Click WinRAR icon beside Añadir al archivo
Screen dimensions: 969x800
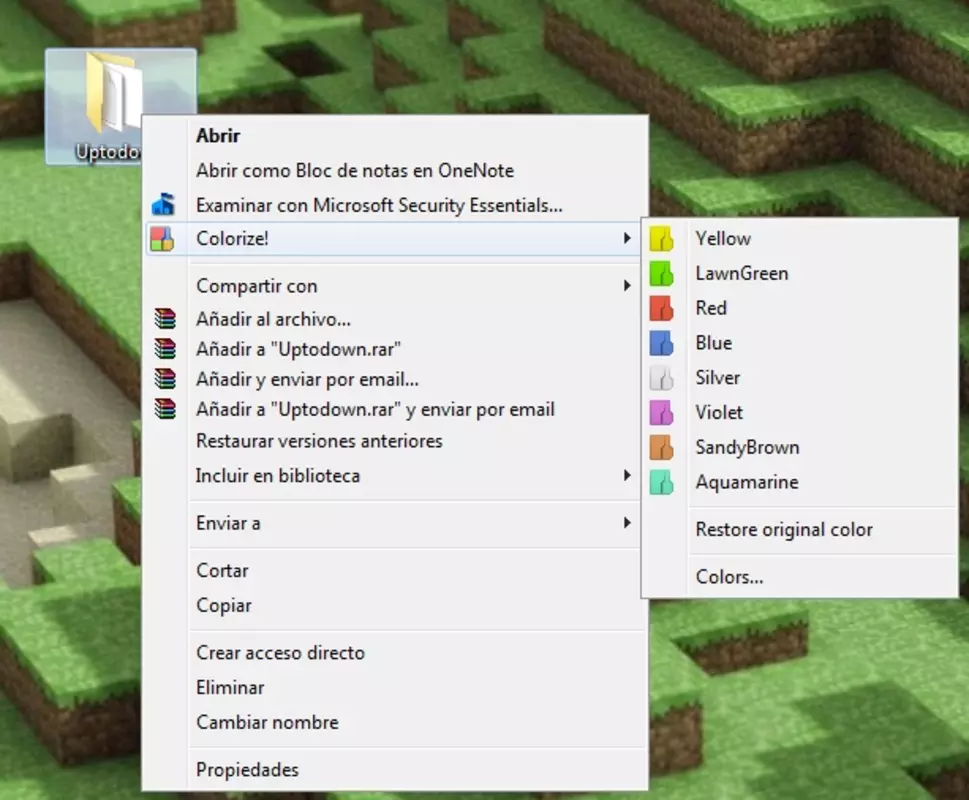tap(165, 318)
